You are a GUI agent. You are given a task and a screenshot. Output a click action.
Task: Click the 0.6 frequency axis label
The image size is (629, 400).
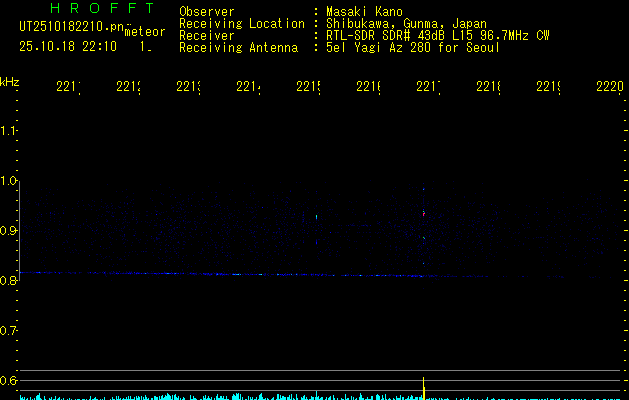8,380
